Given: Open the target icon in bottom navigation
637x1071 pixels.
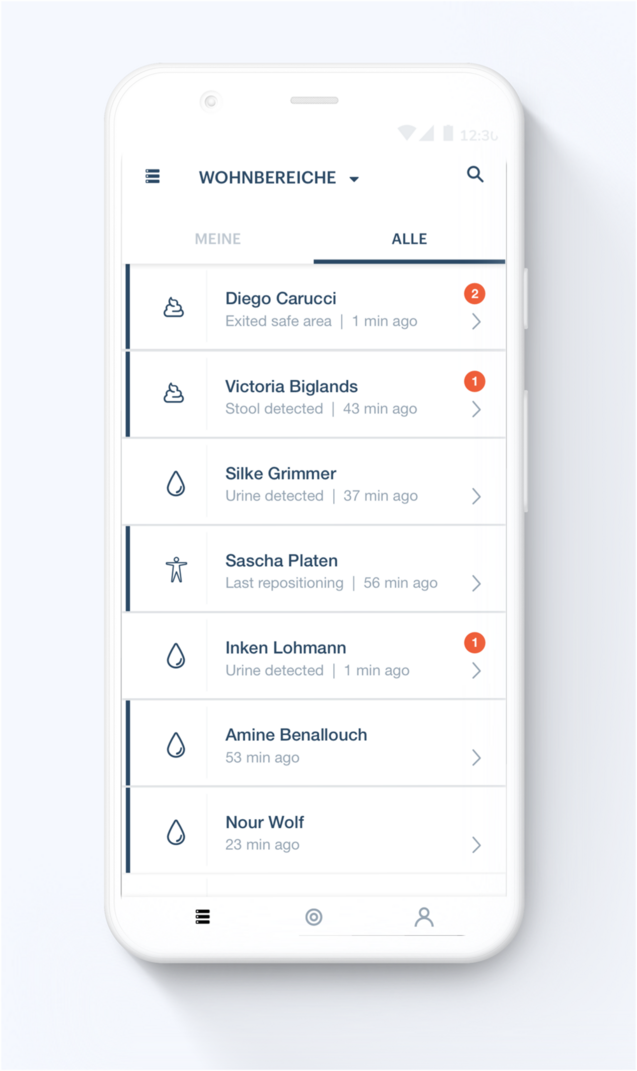Looking at the screenshot, I should point(314,917).
